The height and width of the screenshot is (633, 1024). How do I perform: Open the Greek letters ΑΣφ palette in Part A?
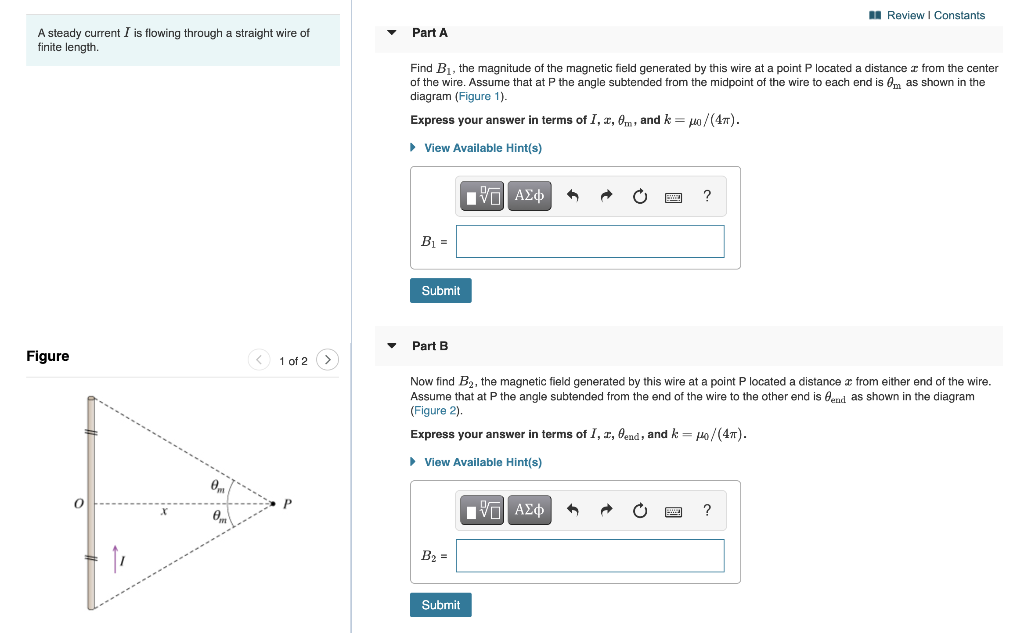[x=529, y=196]
